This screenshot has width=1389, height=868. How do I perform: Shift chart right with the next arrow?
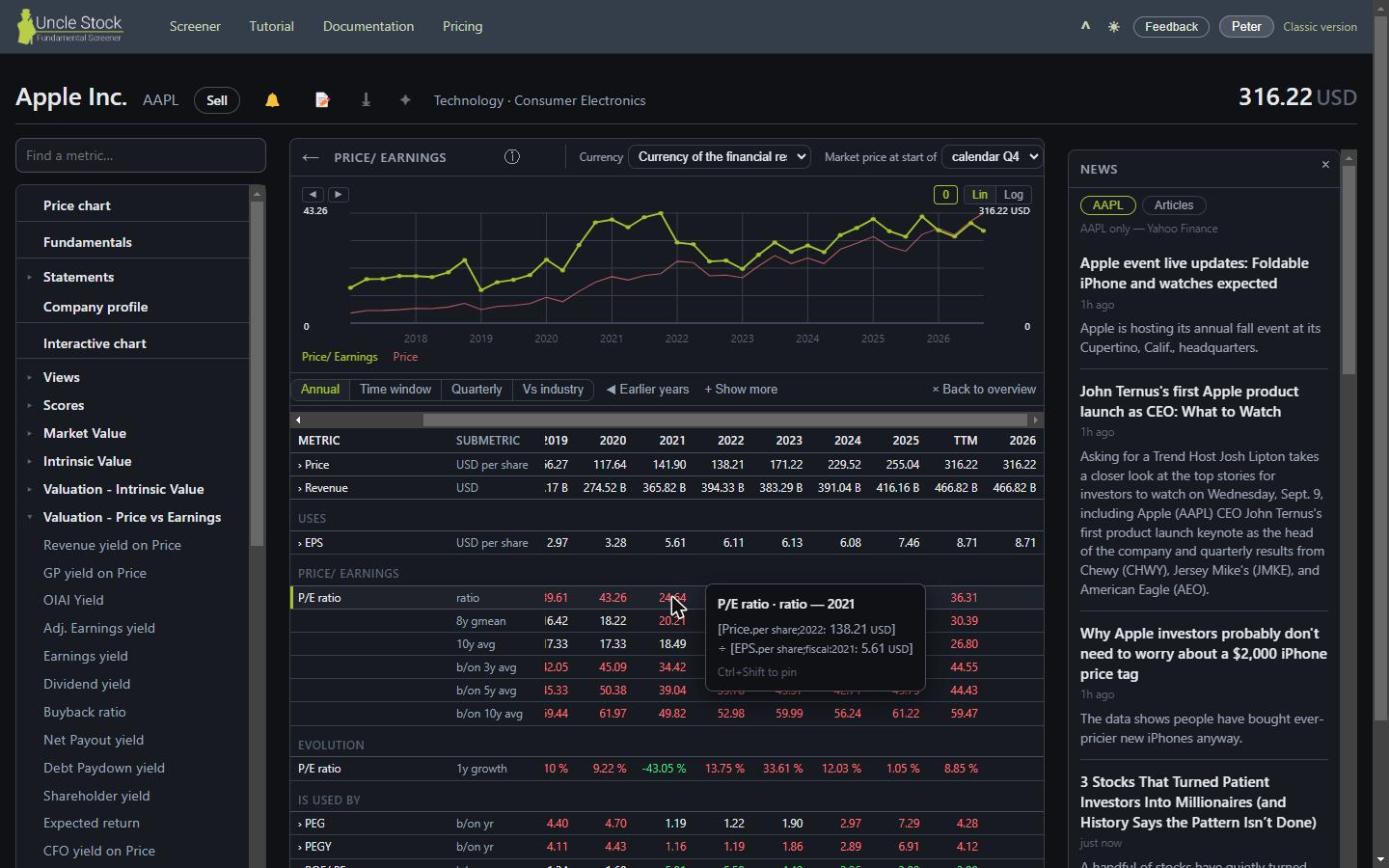pyautogui.click(x=338, y=195)
